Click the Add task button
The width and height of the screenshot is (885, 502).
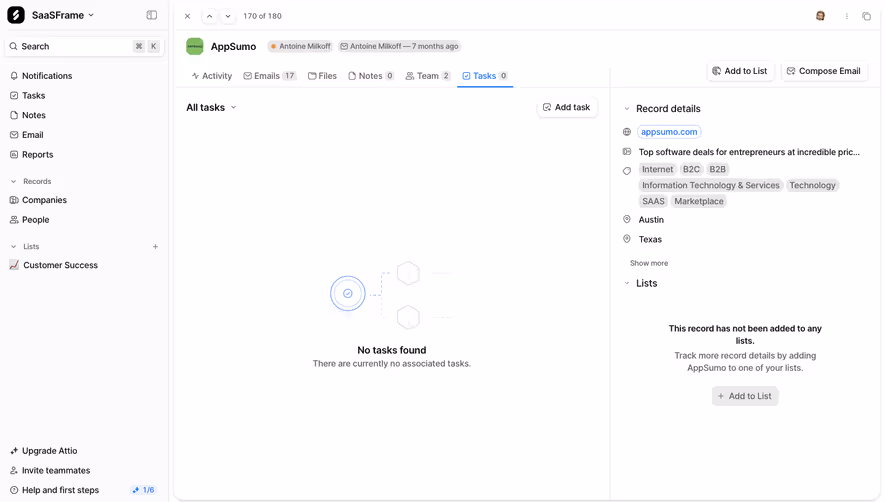567,107
